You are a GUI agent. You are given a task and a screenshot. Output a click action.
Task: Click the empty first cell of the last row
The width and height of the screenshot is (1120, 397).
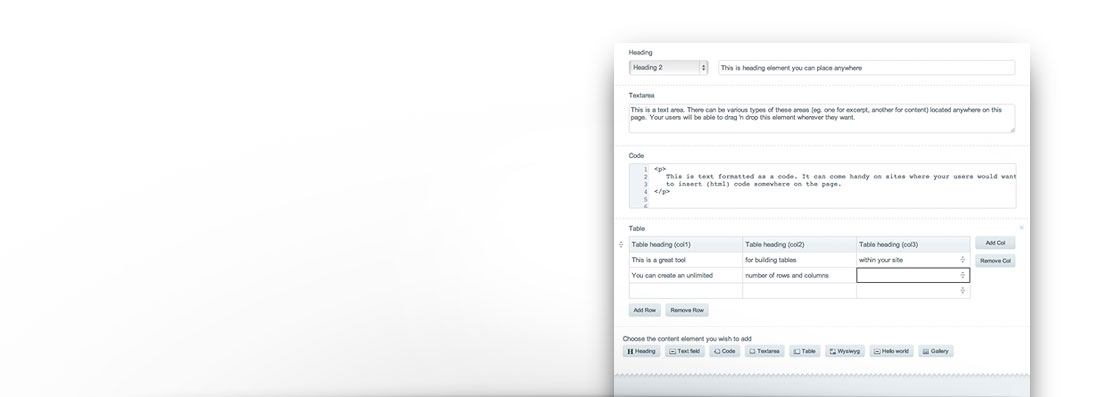point(686,291)
